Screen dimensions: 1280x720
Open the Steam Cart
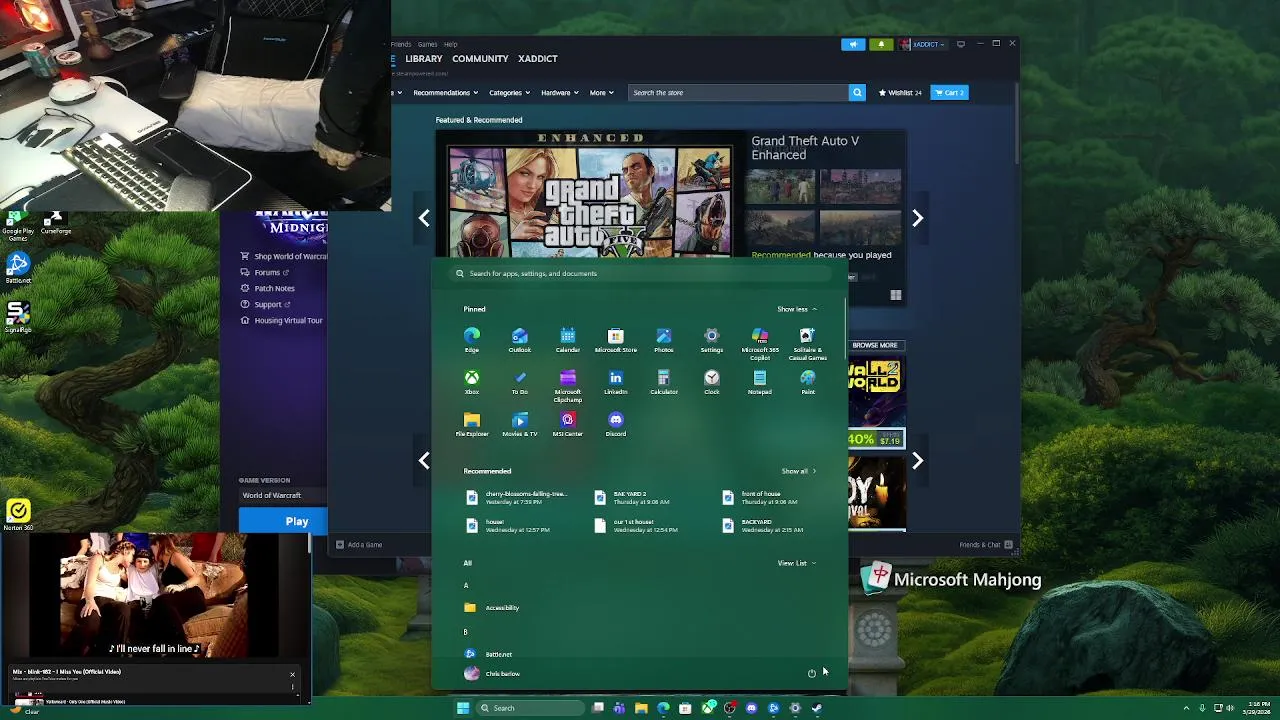tap(949, 92)
